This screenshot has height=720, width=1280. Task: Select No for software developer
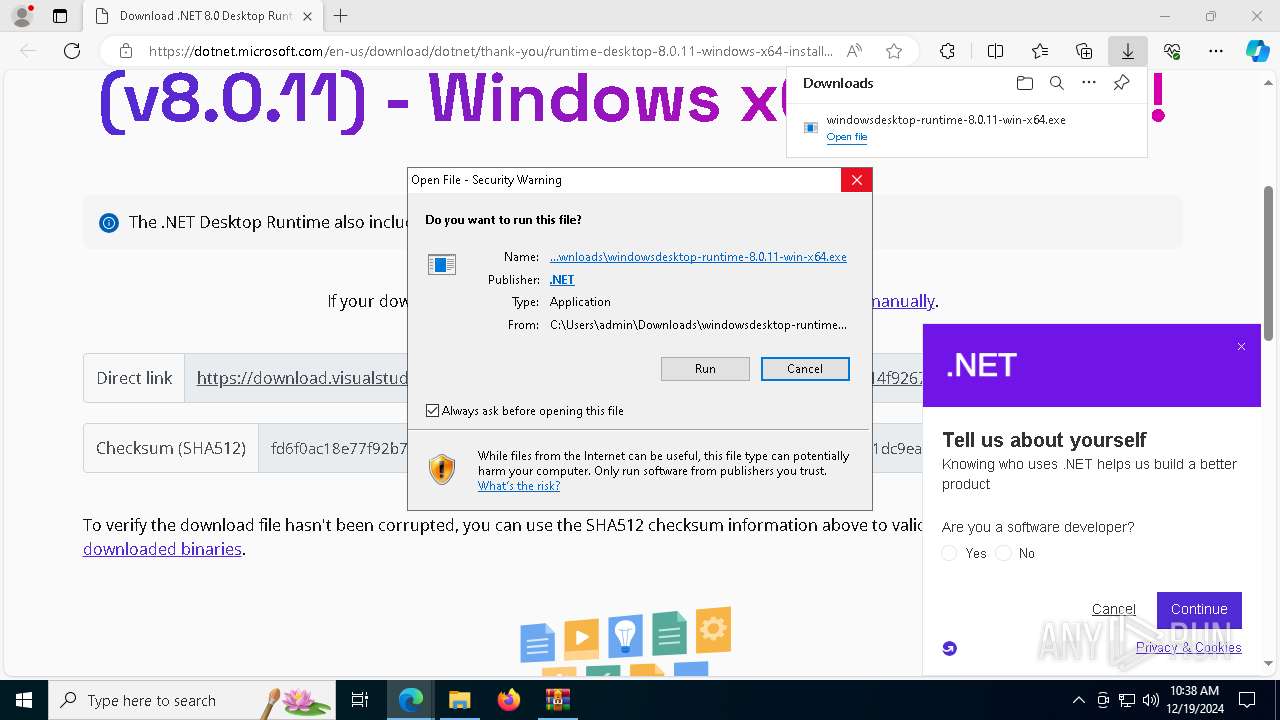pos(1003,553)
